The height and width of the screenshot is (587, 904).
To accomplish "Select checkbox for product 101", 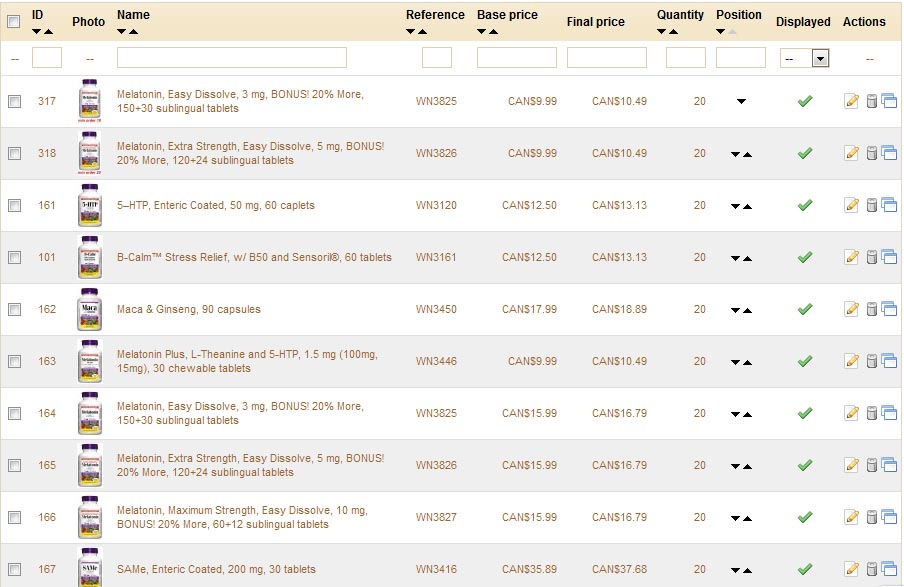I will [14, 257].
